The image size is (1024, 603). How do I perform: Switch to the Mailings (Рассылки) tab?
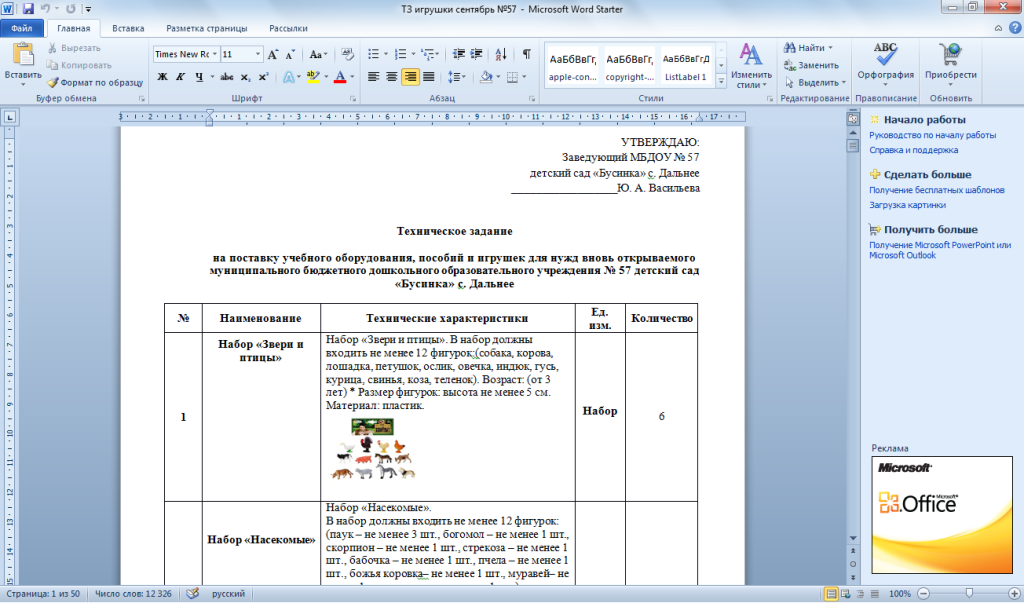point(288,28)
